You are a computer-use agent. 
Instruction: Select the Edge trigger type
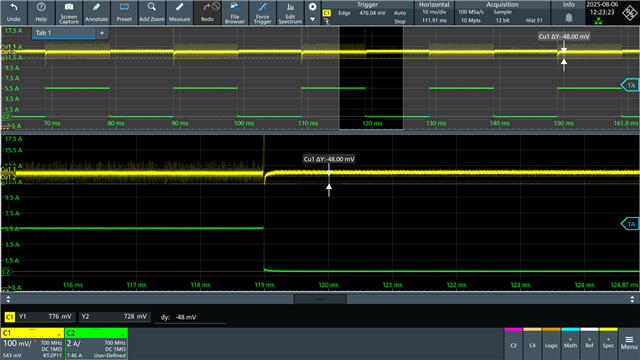(x=344, y=13)
